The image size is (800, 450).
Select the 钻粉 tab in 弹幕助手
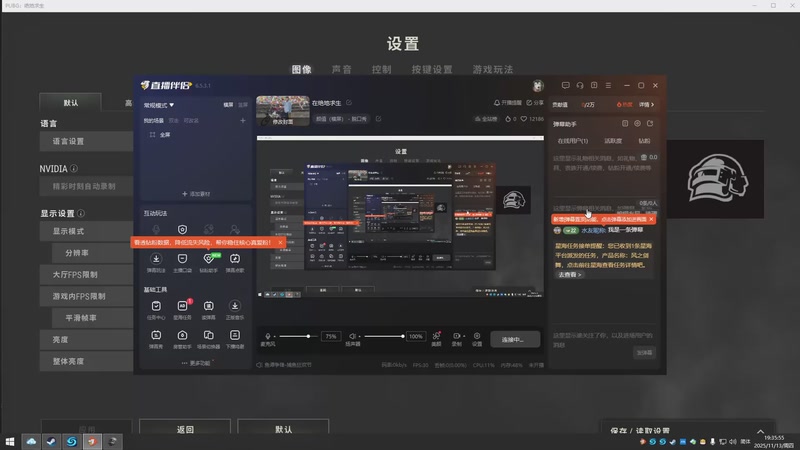point(644,141)
